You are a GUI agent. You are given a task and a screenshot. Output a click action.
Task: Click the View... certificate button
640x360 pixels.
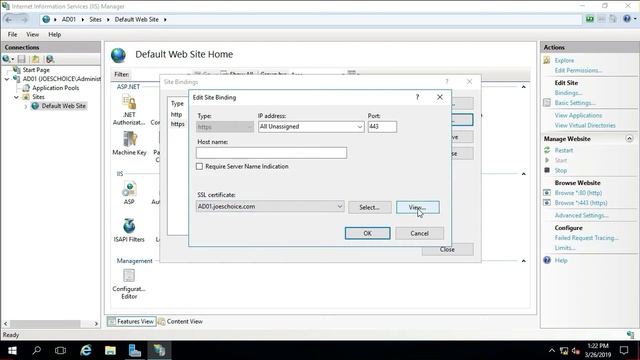pyautogui.click(x=418, y=207)
